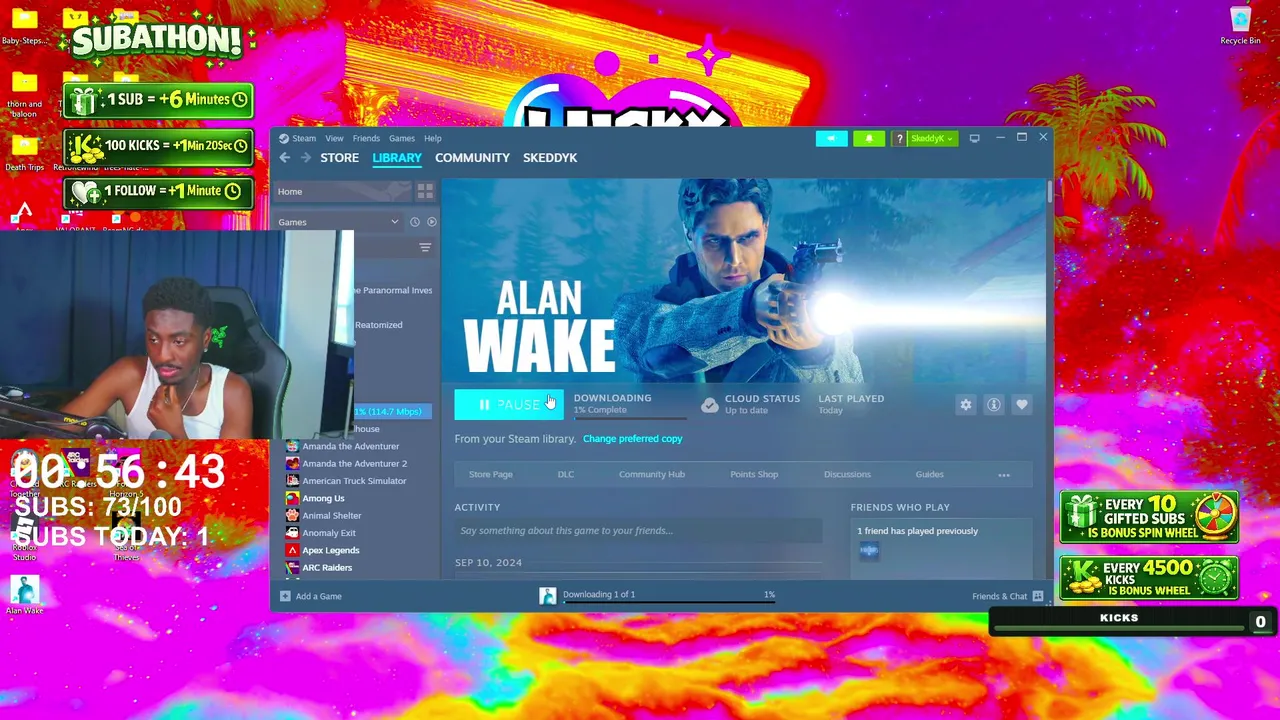
Task: Click the Add a Game plus icon
Action: coord(285,597)
